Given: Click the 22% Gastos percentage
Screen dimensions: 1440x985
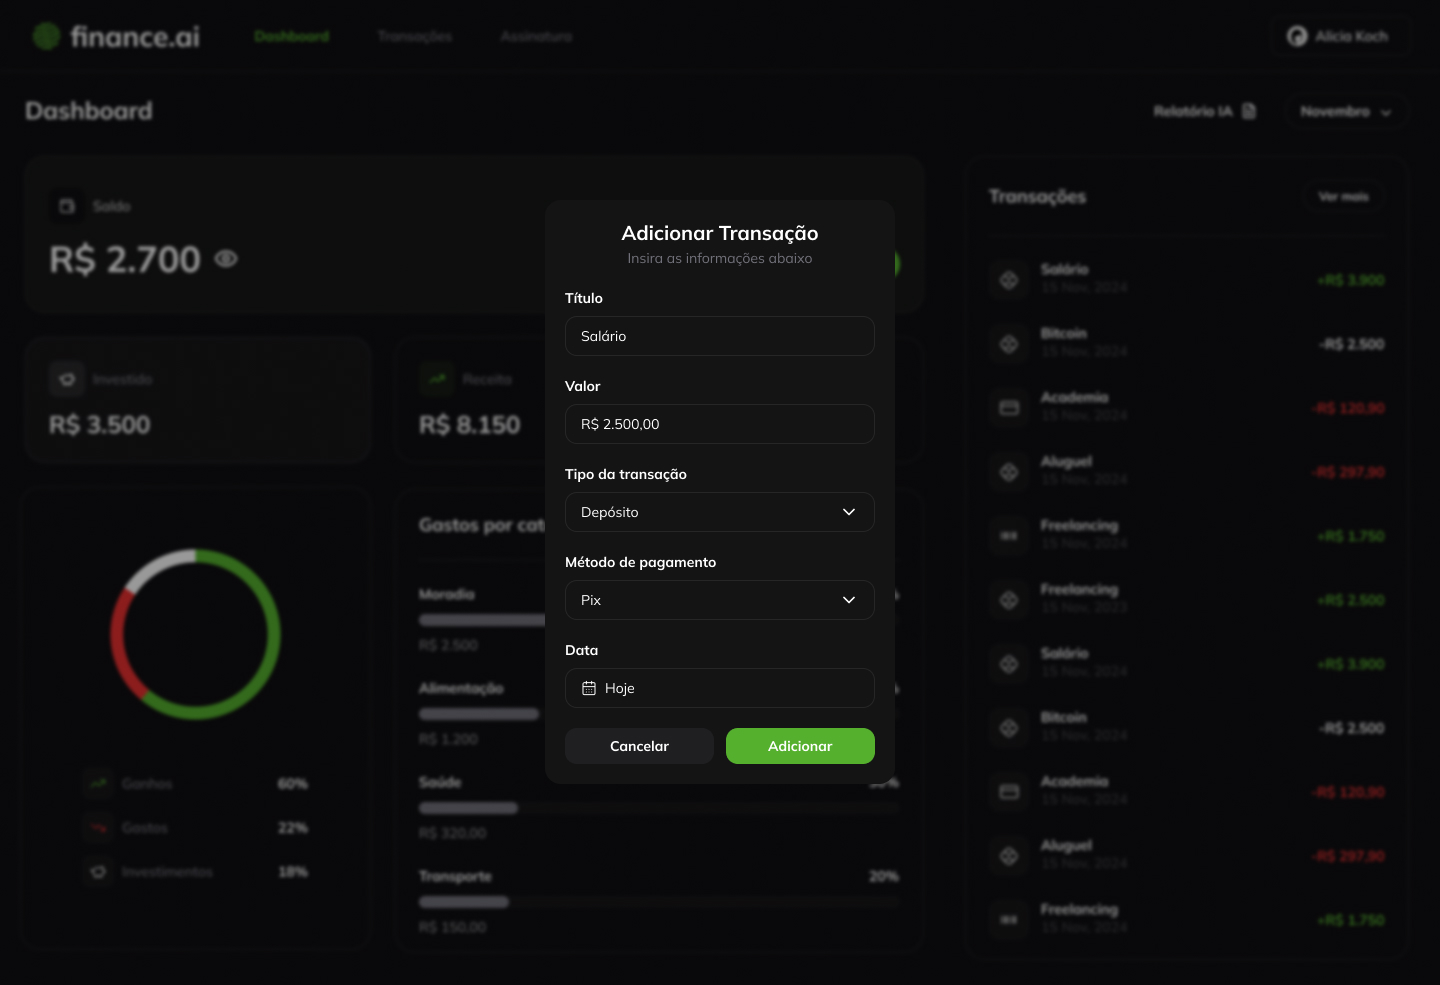Looking at the screenshot, I should tap(293, 828).
